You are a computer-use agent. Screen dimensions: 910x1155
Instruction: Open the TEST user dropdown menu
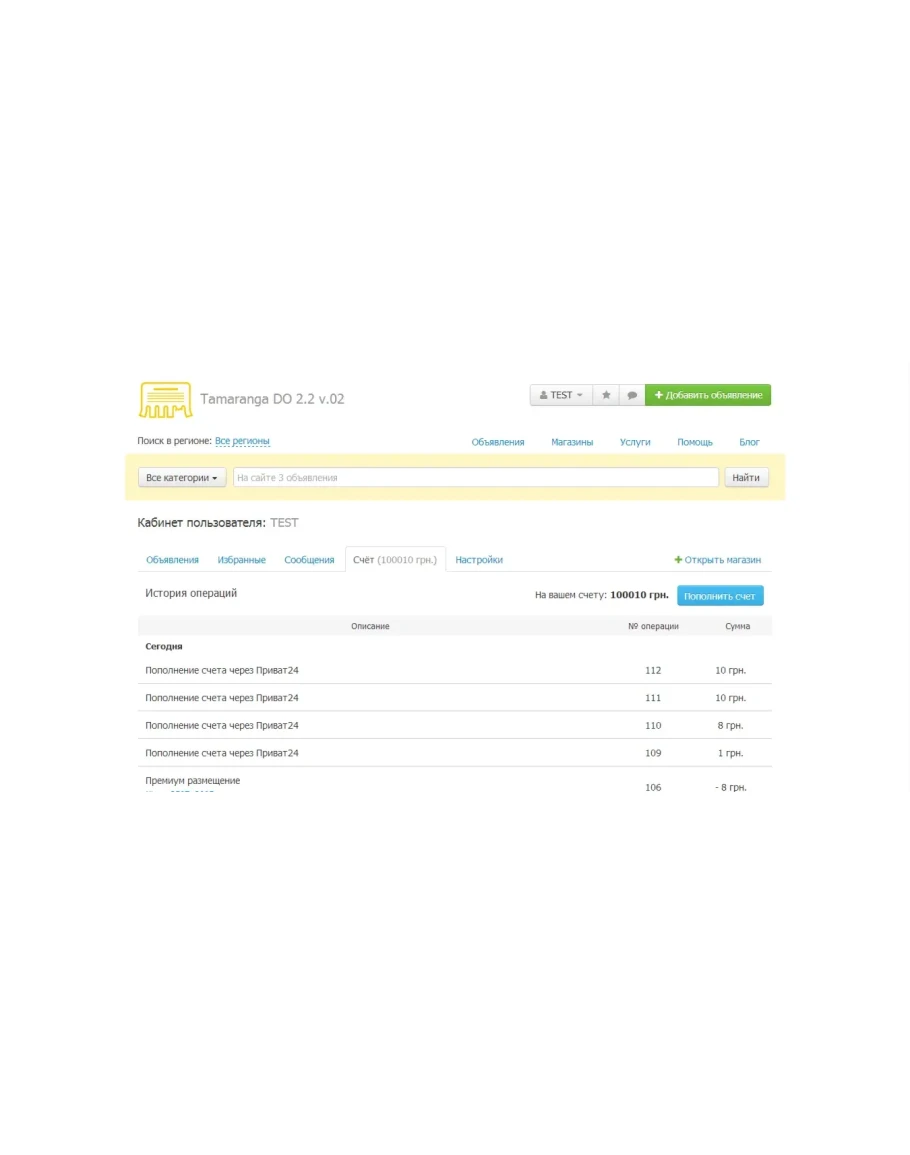click(x=561, y=395)
